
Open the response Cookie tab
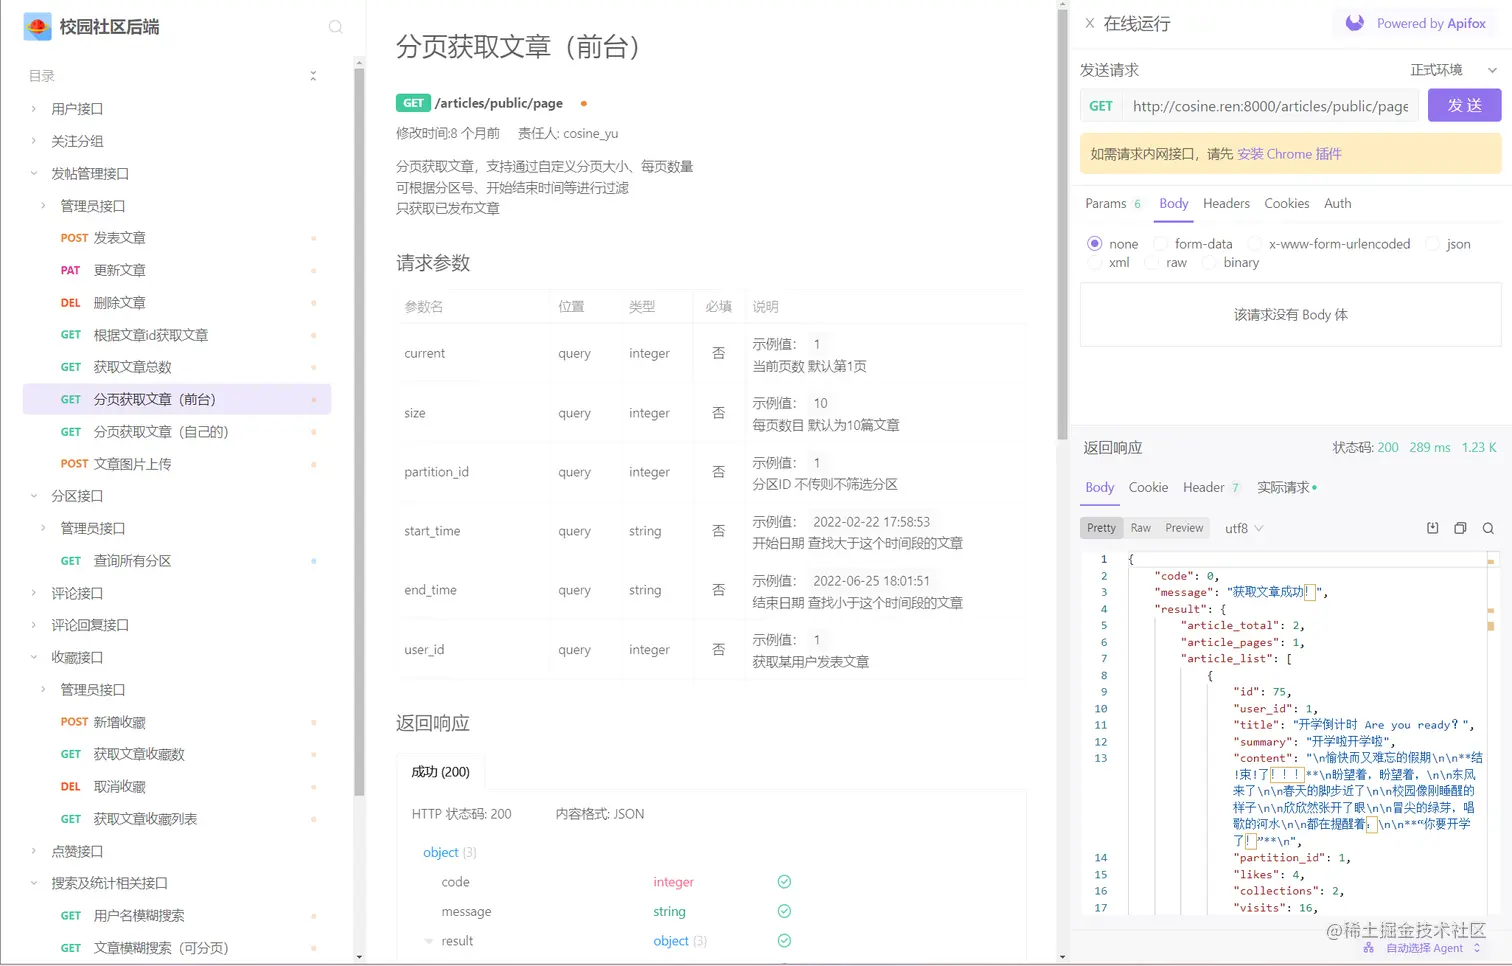point(1148,487)
